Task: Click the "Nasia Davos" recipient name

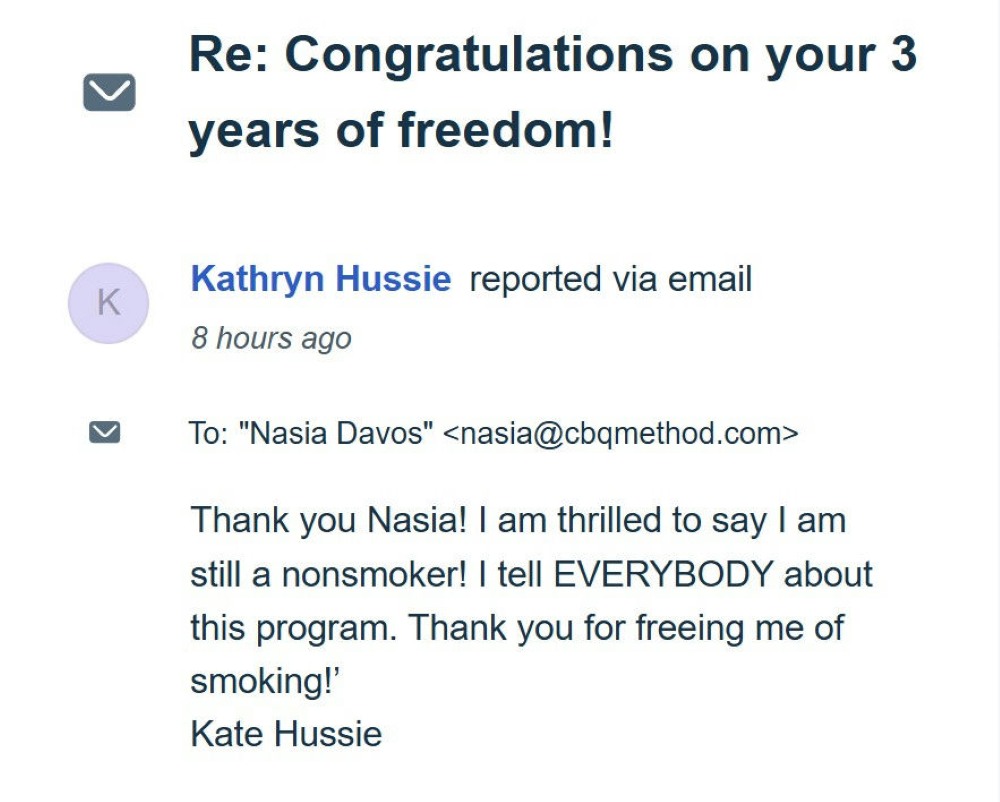Action: pyautogui.click(x=340, y=434)
